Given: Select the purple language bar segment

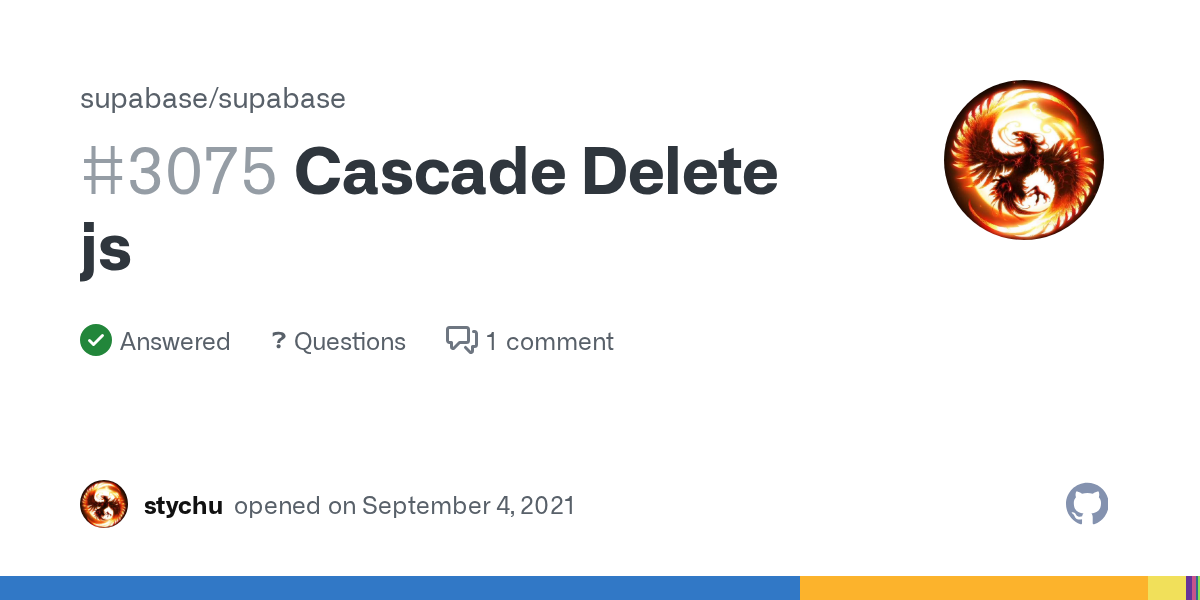Looking at the screenshot, I should pyautogui.click(x=1188, y=588).
